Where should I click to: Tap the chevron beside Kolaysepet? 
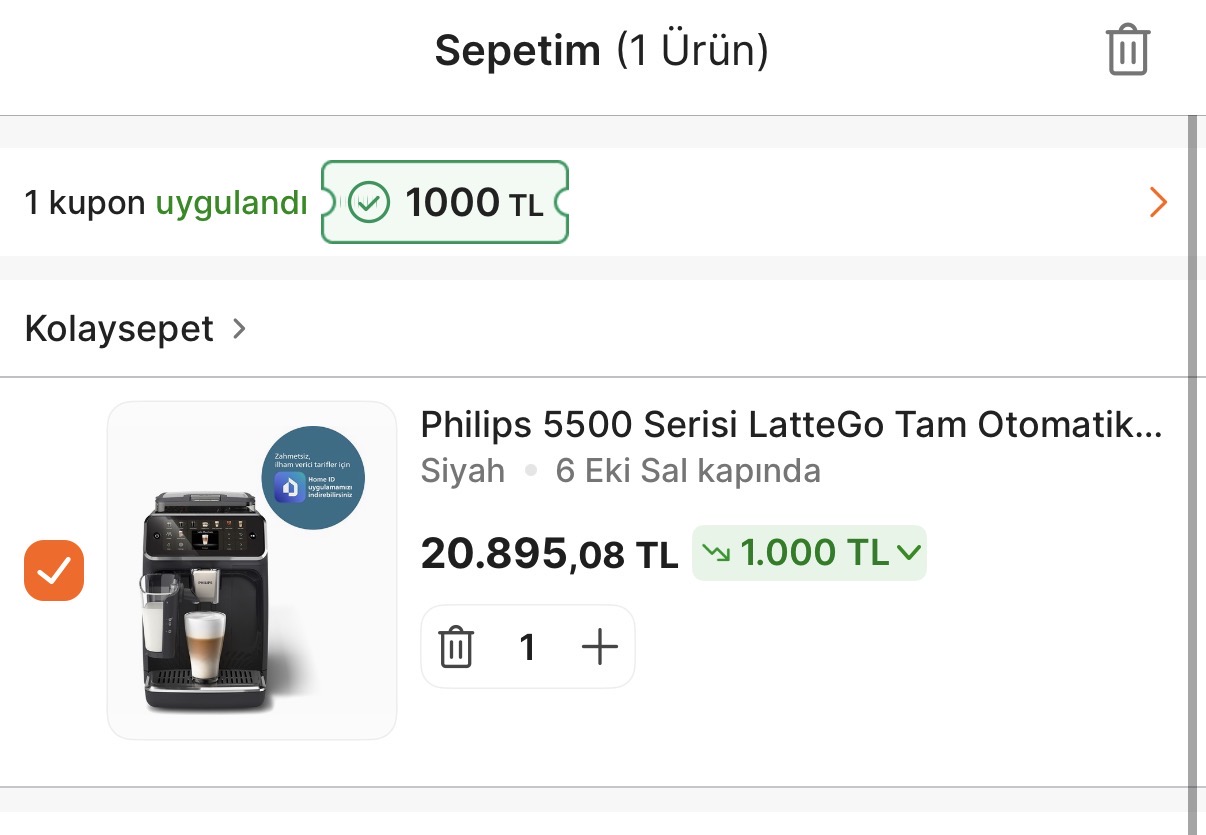238,328
